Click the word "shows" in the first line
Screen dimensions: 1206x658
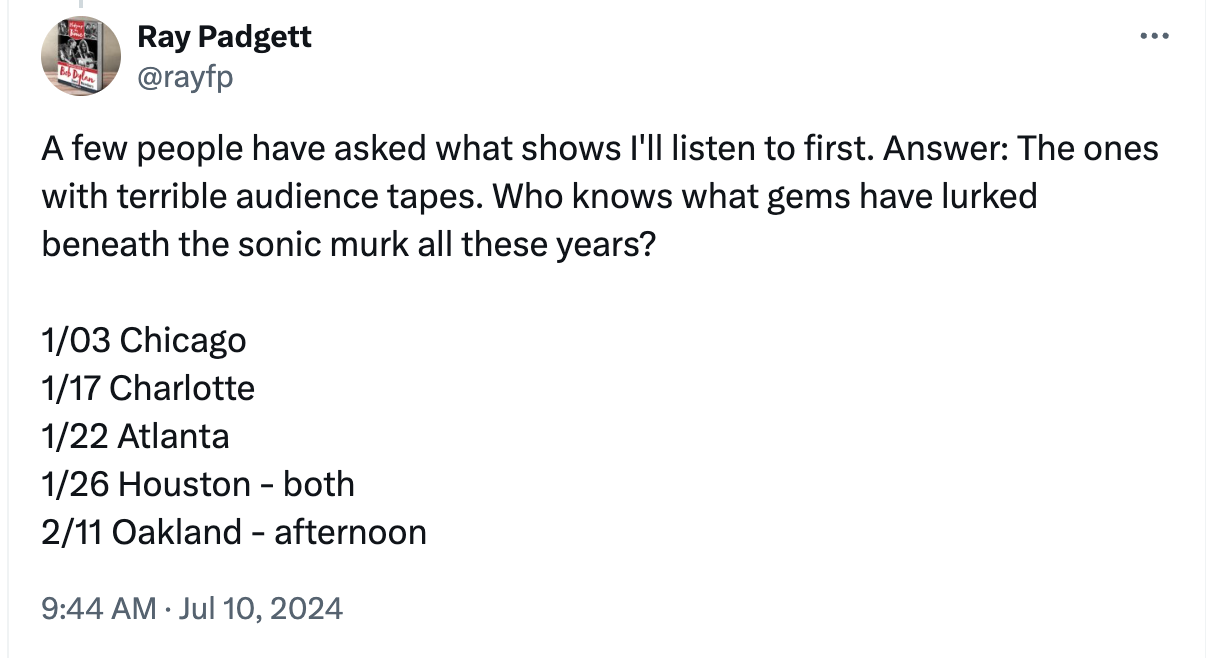tap(563, 149)
